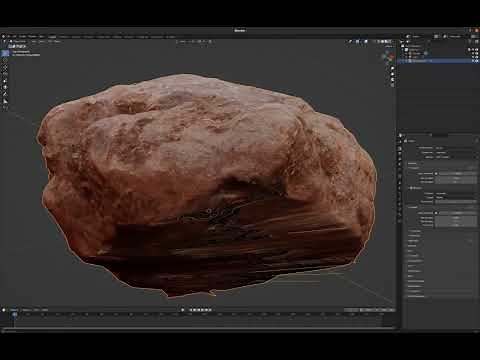Screen dimensions: 480x360
Task: Open the timeline Keying popover
Action: pos(26,310)
